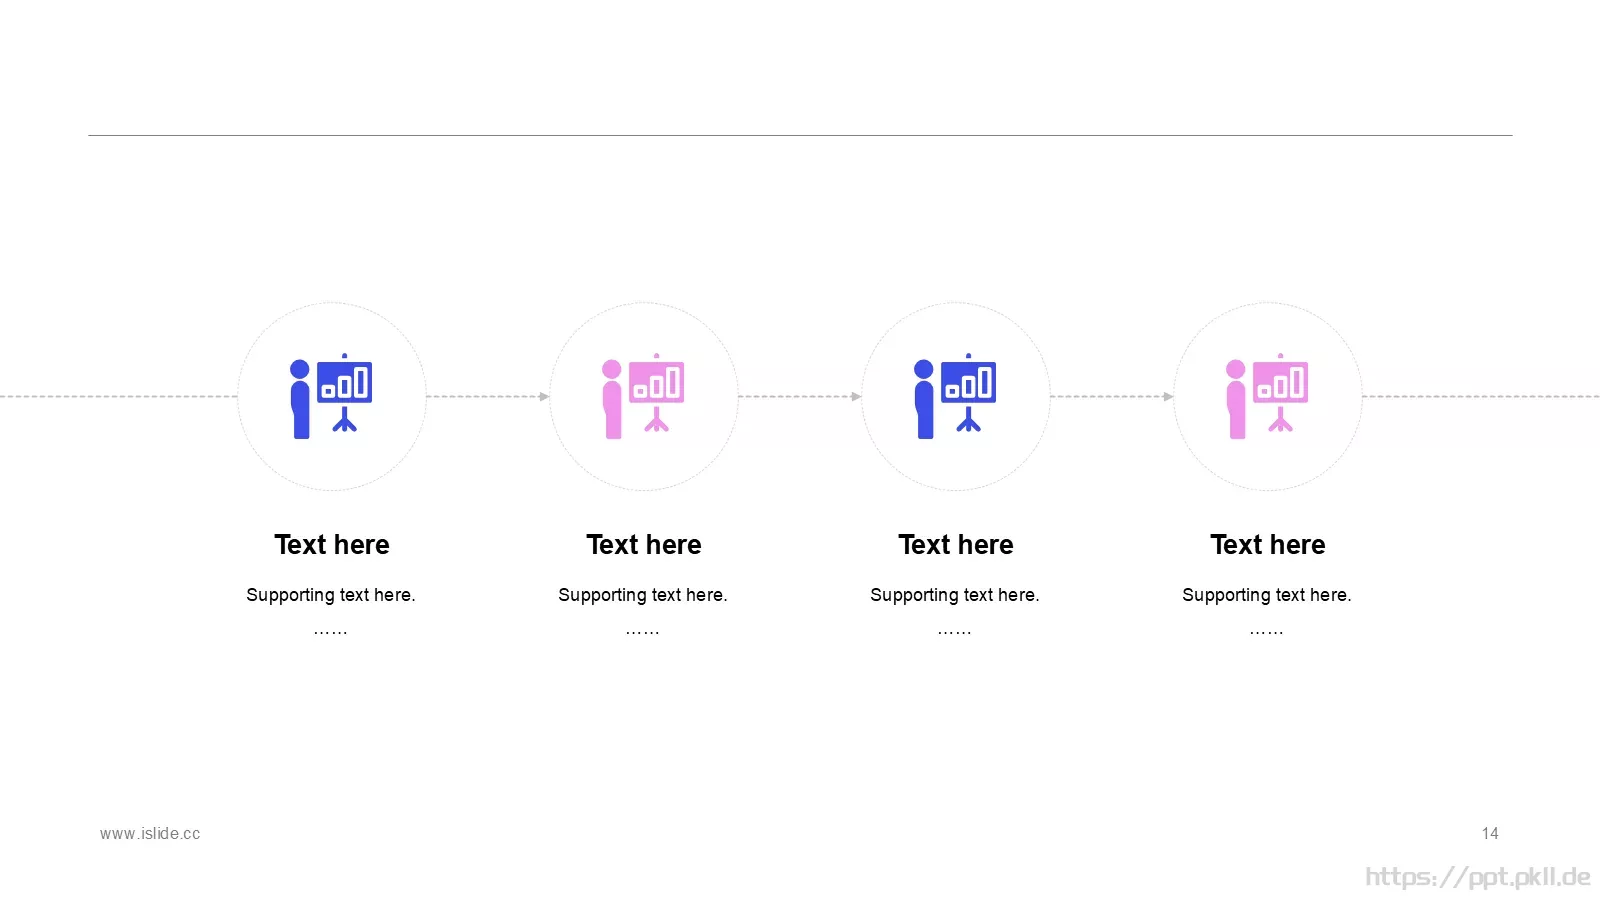Select the last pink presenter icon
The height and width of the screenshot is (900, 1600).
tap(1267, 396)
